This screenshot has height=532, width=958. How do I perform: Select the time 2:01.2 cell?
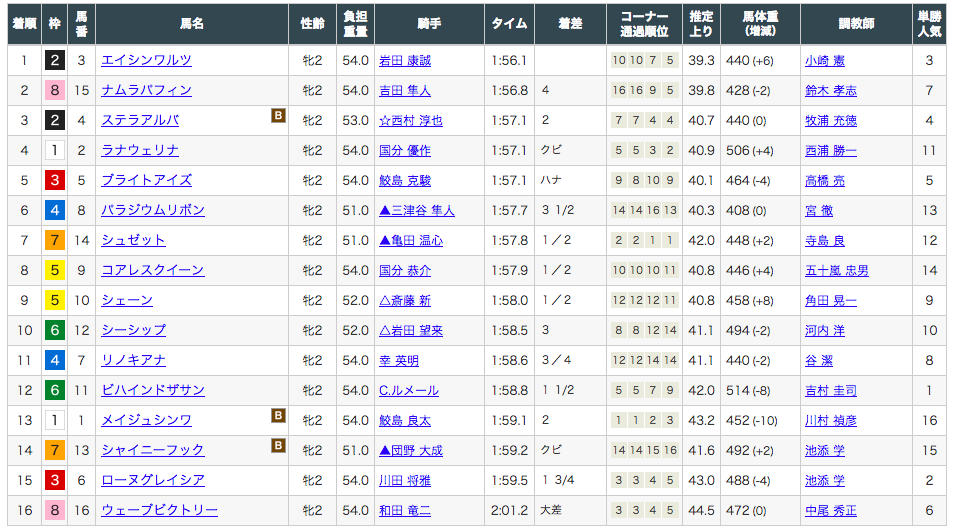[x=509, y=510]
